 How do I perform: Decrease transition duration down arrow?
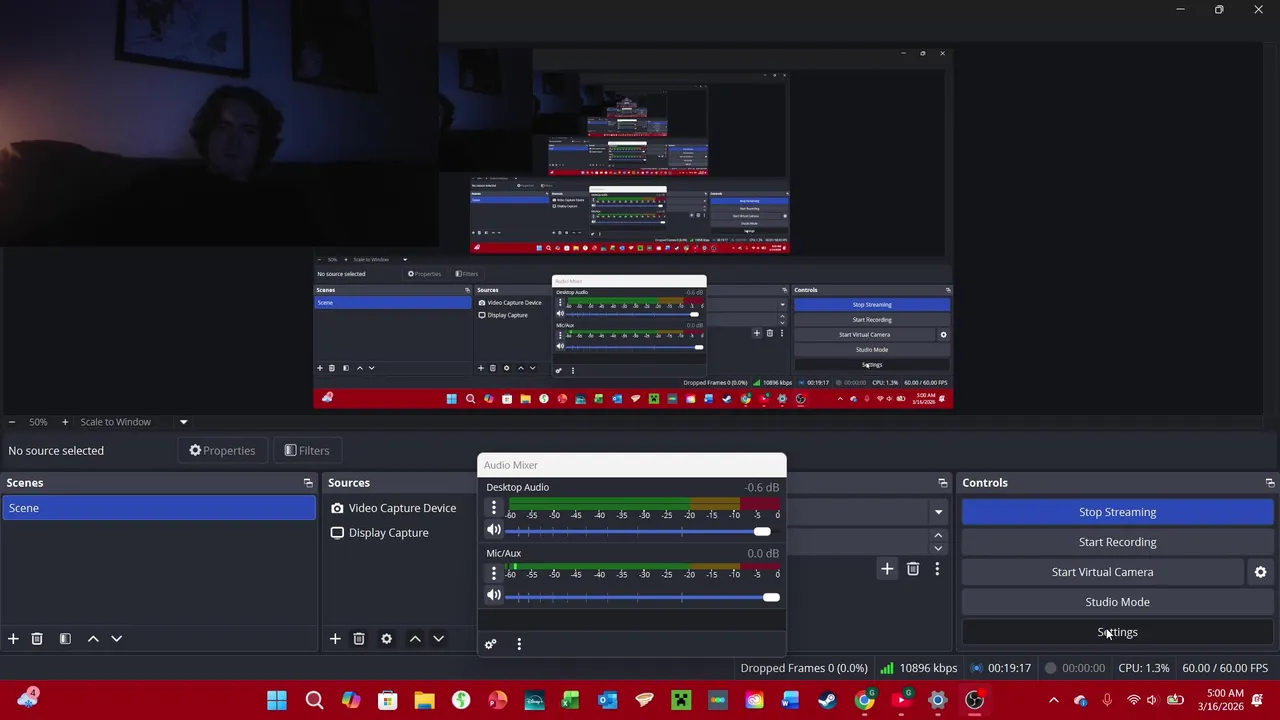coord(938,548)
